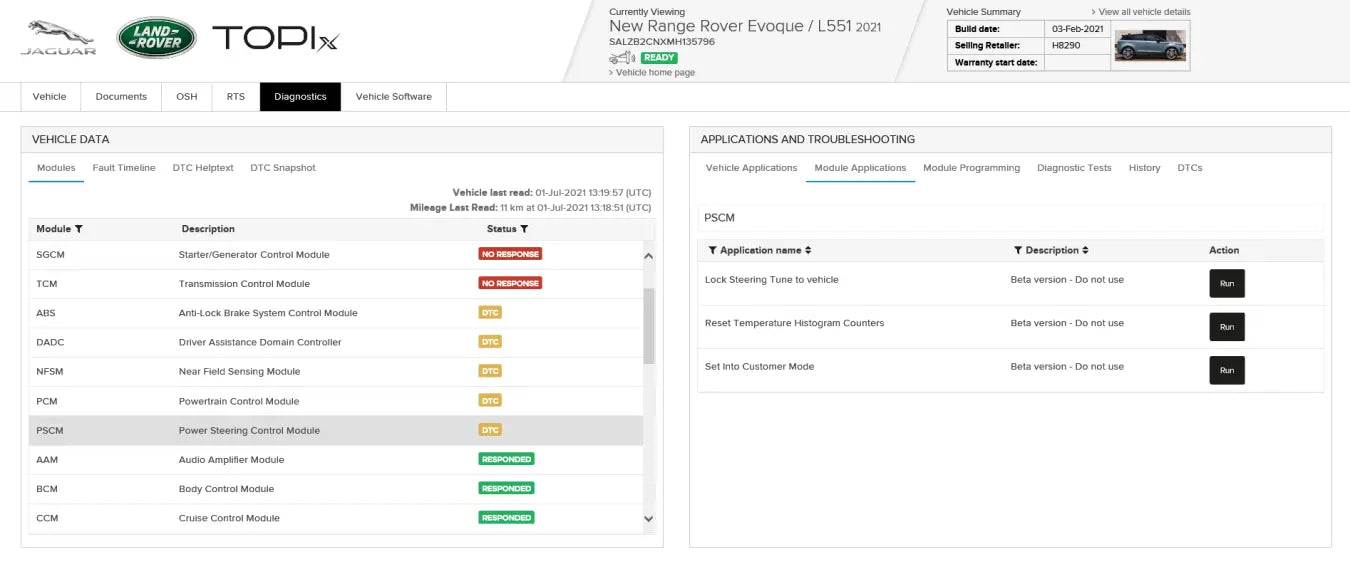The height and width of the screenshot is (574, 1350).
Task: Click the green READY status badge
Action: coord(659,58)
